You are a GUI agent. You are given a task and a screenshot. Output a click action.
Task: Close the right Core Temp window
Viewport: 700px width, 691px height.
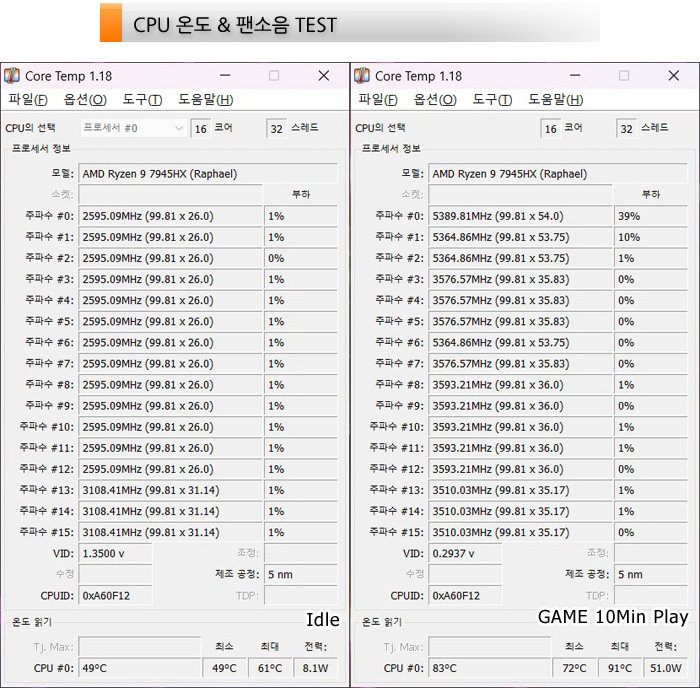[x=674, y=75]
